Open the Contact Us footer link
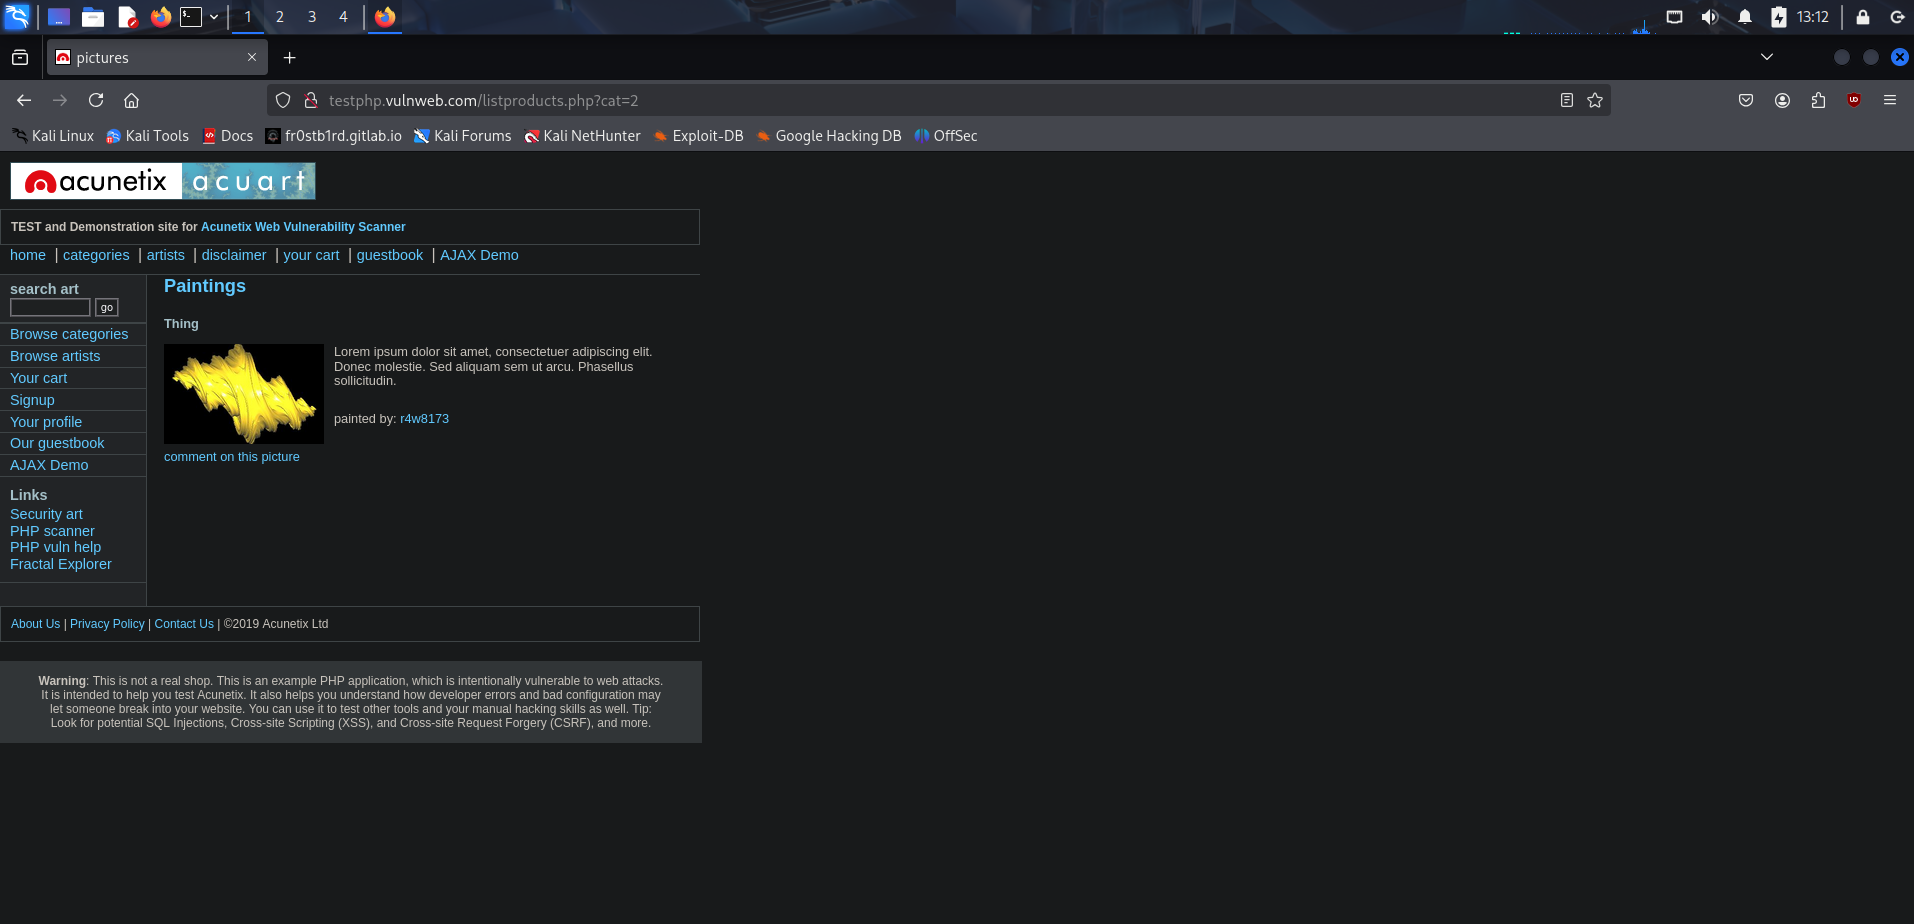The image size is (1914, 924). coord(184,624)
